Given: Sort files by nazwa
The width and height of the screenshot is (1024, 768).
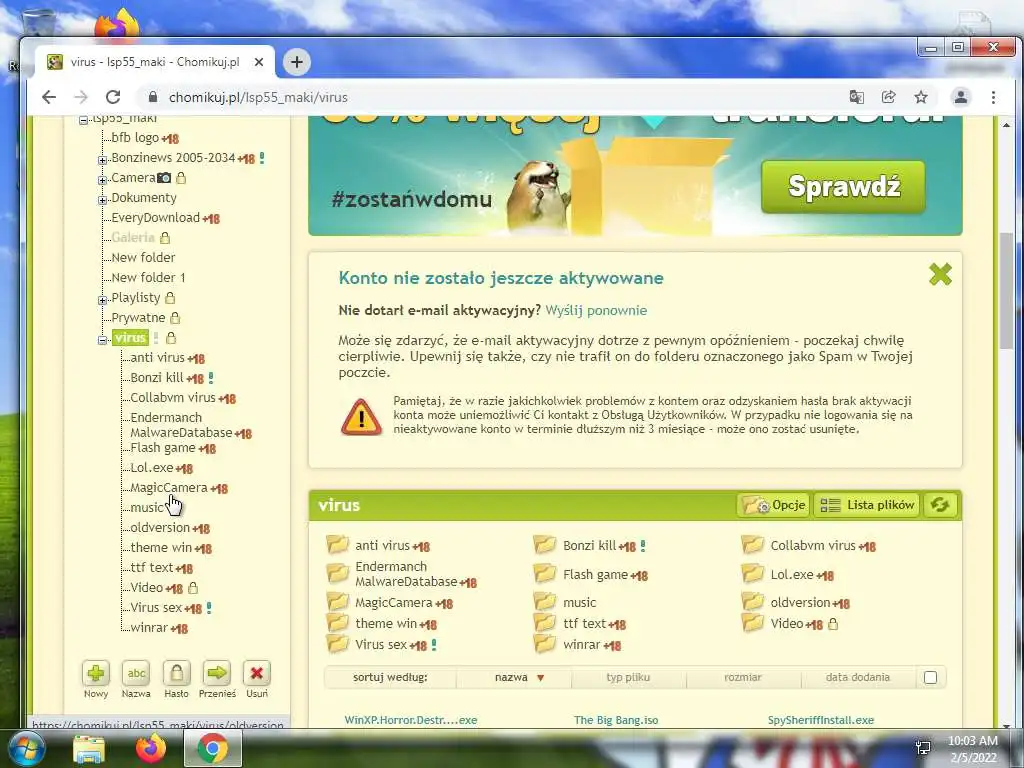Looking at the screenshot, I should click(x=514, y=677).
